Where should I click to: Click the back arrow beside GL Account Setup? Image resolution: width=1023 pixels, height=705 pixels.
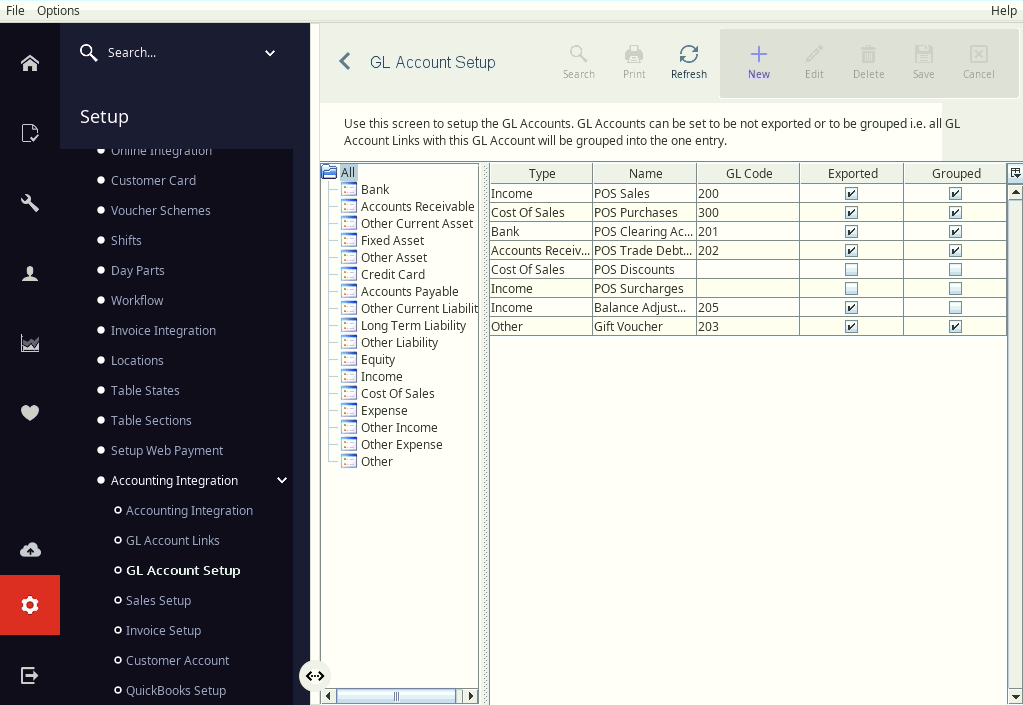click(345, 62)
